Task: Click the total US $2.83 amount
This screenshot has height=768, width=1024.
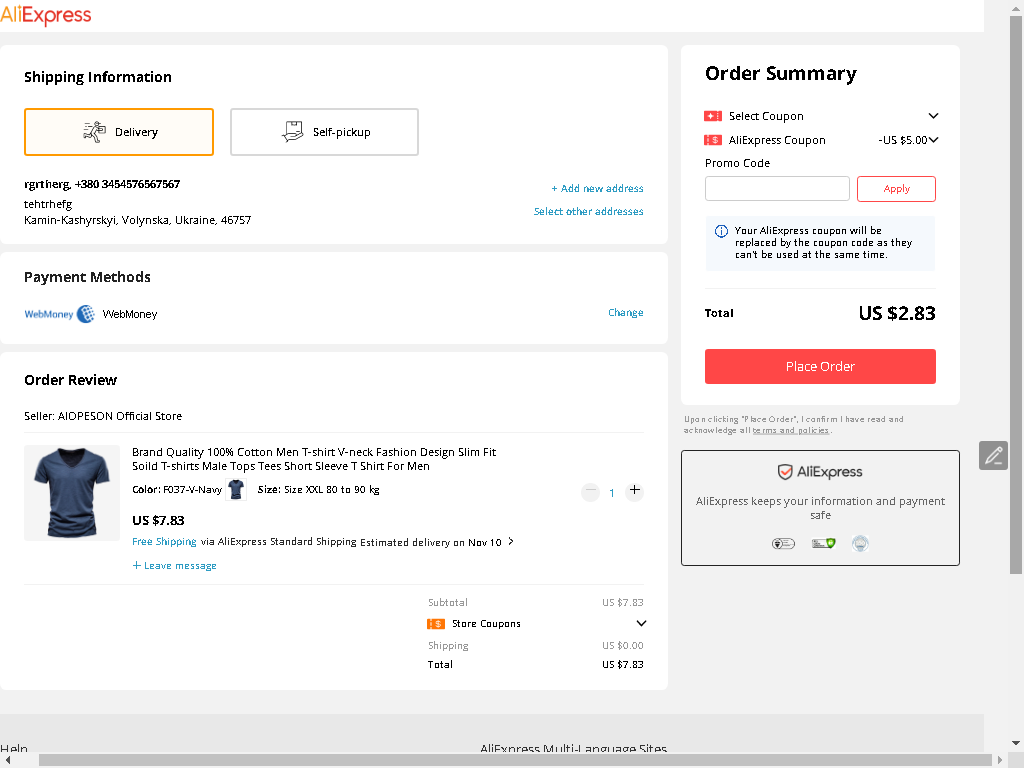Action: tap(897, 313)
